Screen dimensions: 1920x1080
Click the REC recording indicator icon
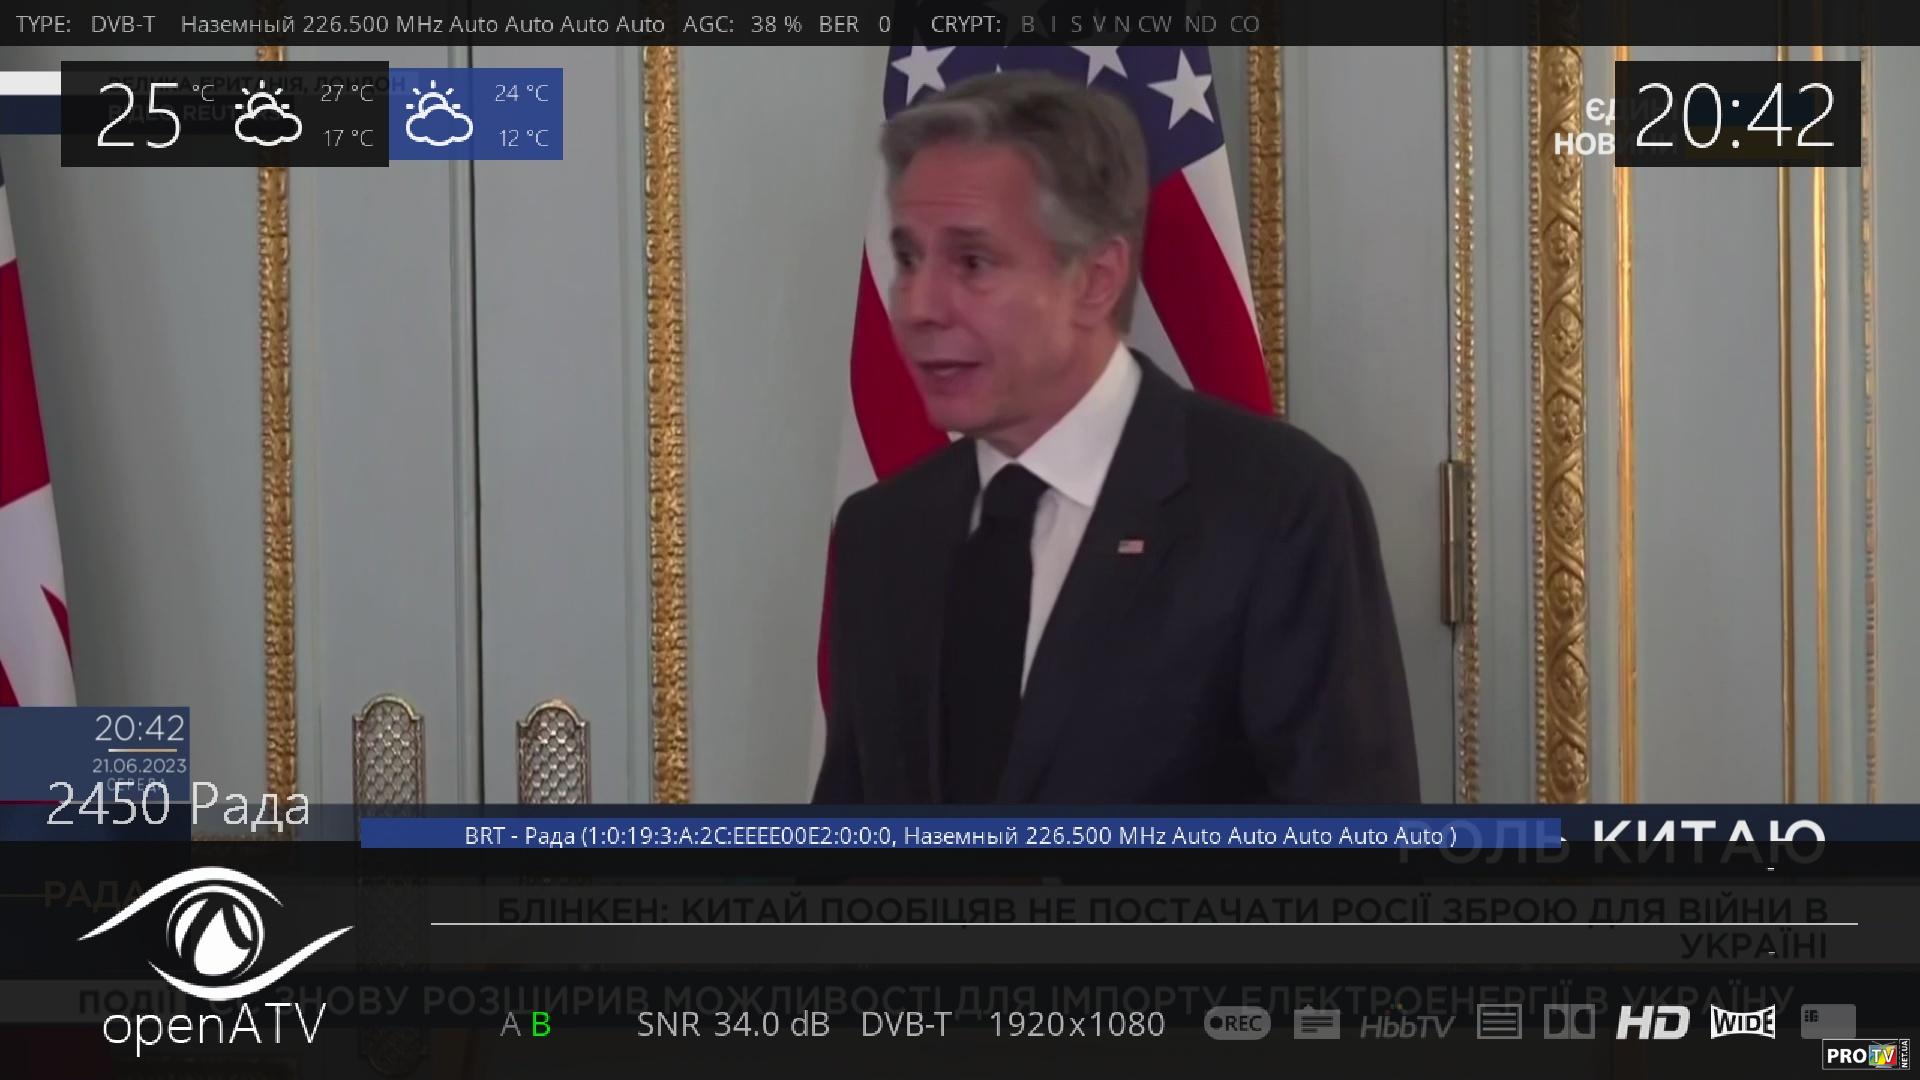1237,1023
